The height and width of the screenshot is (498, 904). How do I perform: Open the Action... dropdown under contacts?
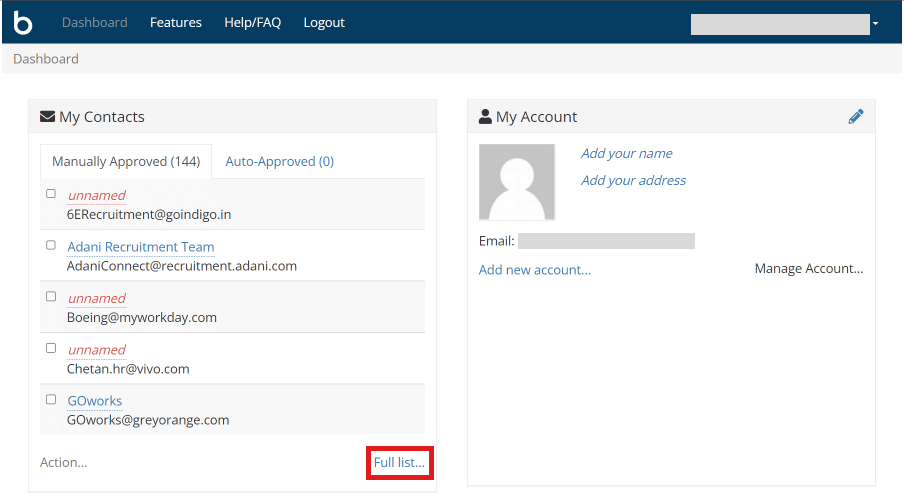[64, 462]
